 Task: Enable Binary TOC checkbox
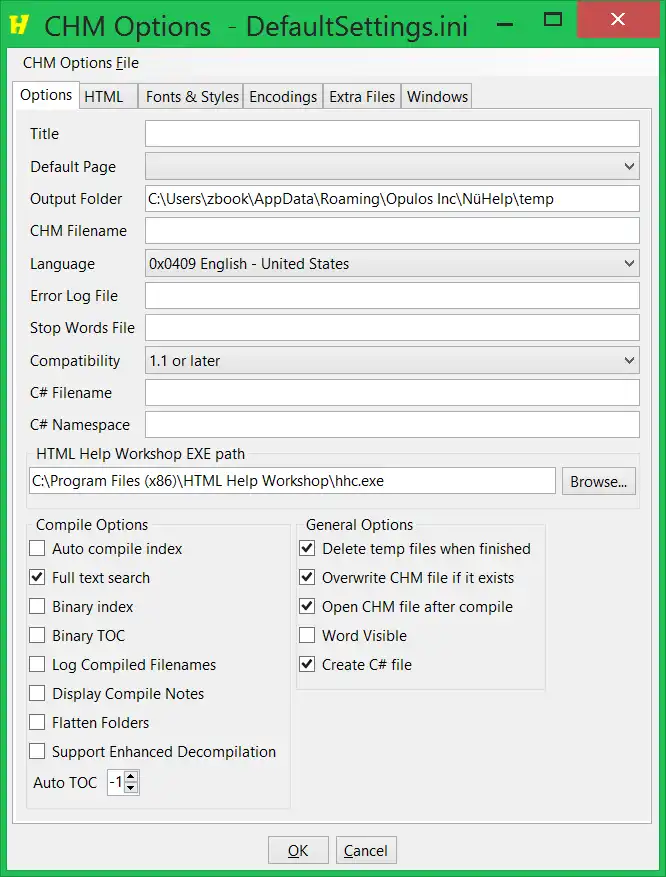point(37,635)
